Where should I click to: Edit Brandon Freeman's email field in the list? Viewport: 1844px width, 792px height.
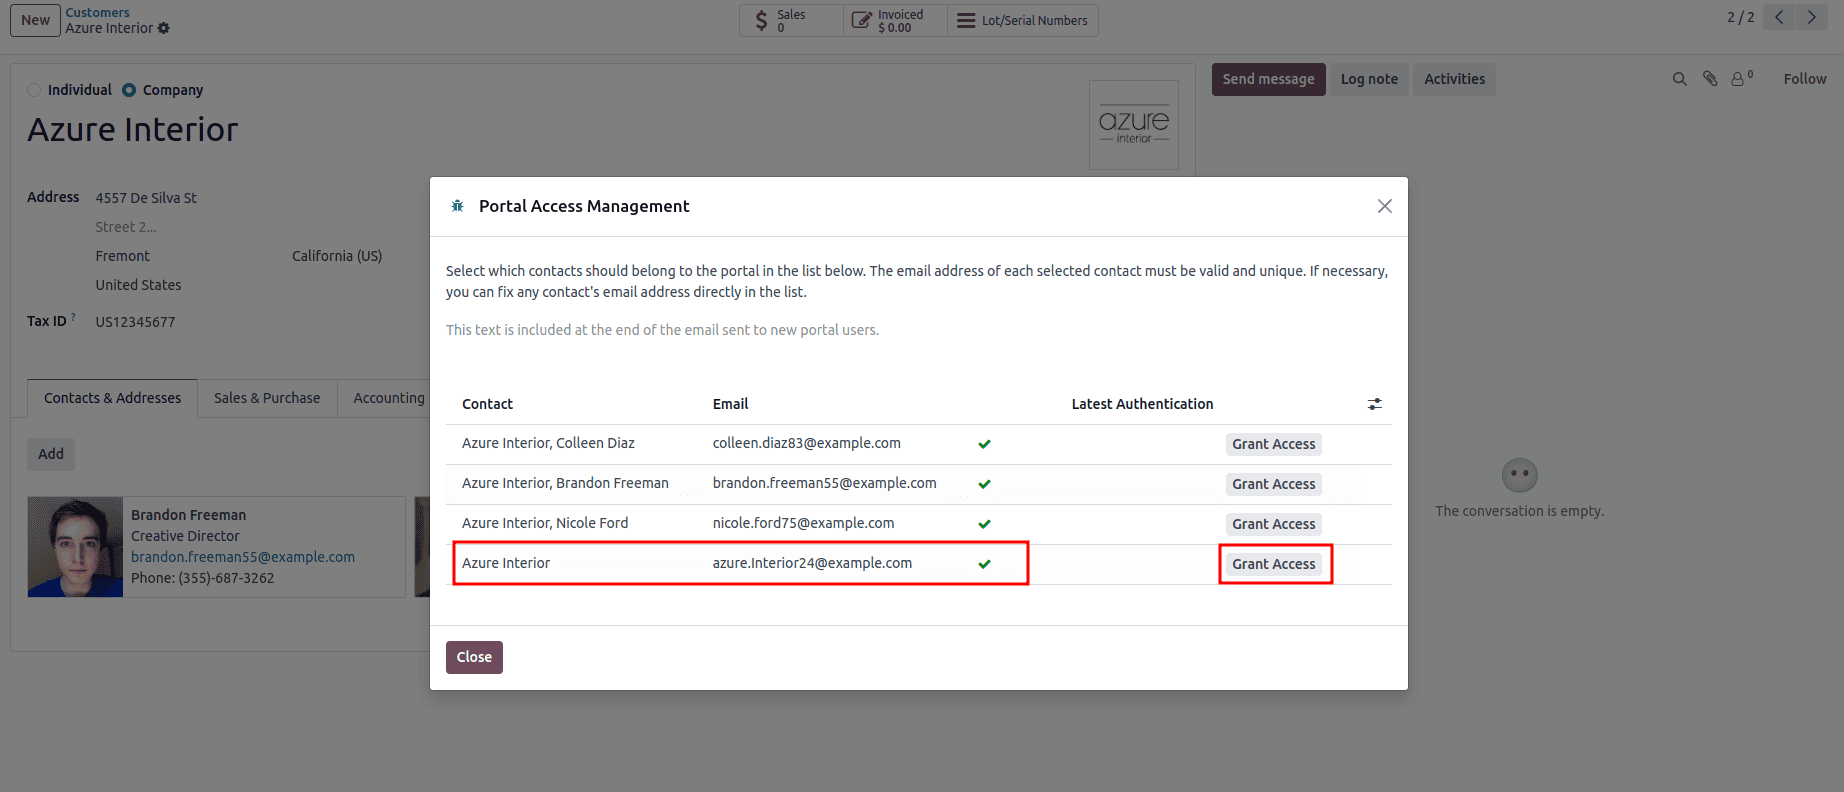[824, 483]
